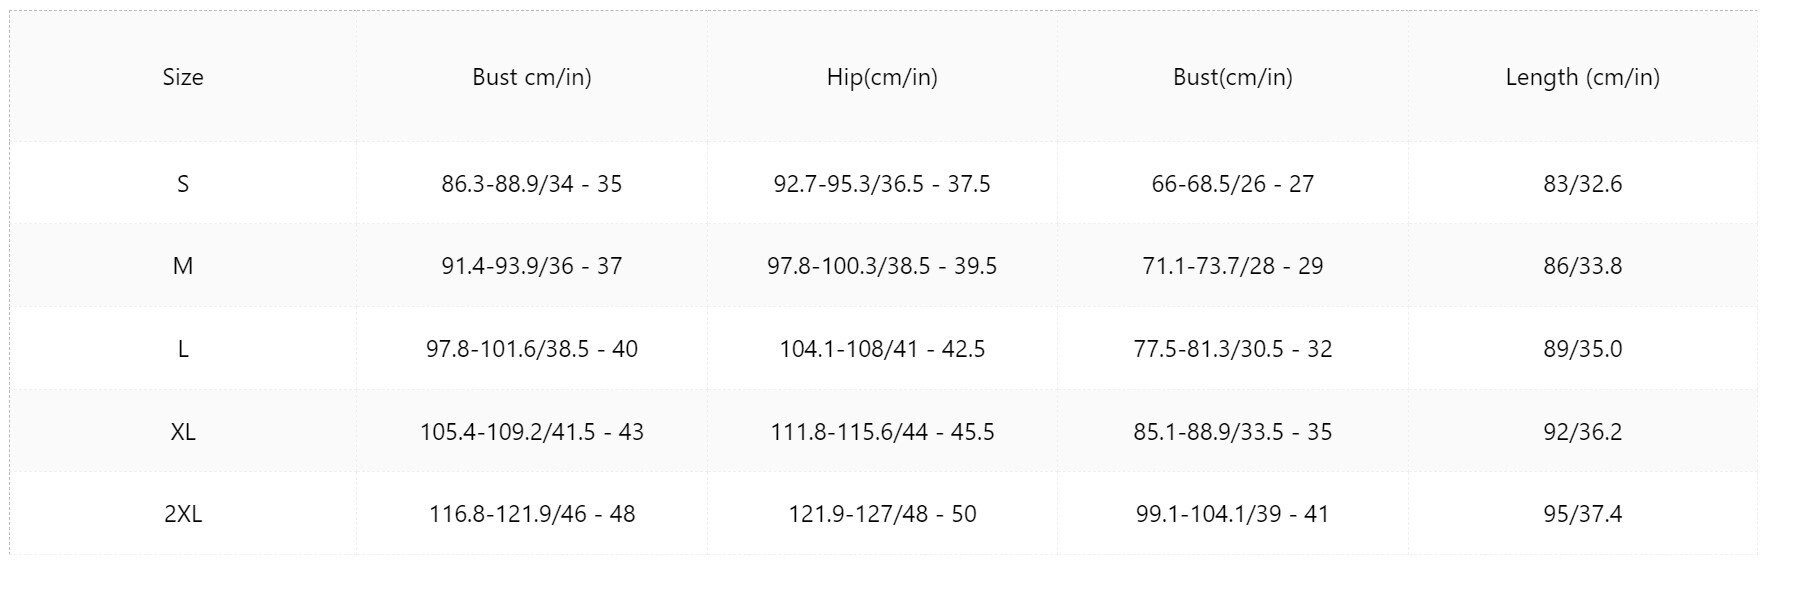Select the 2XL size row label

(183, 514)
